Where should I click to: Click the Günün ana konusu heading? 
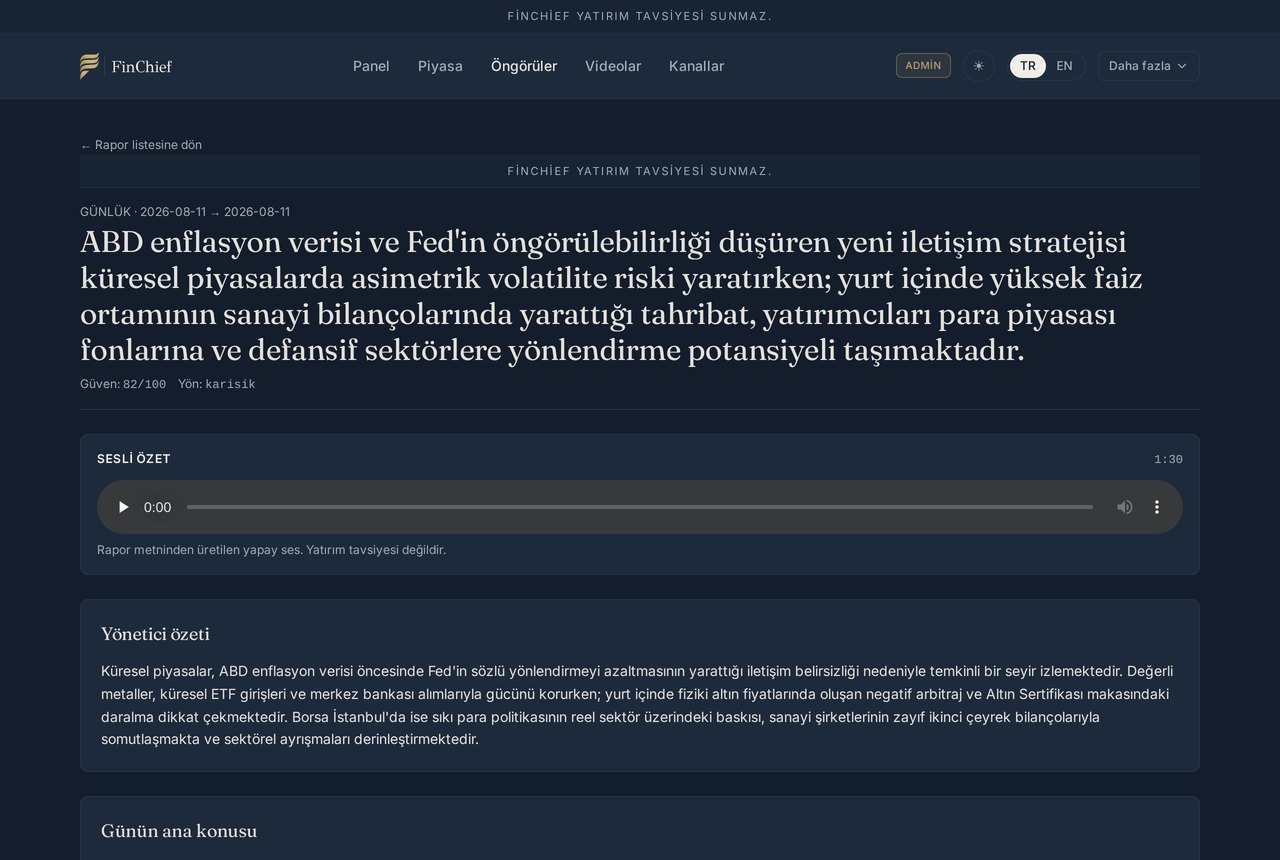click(179, 831)
